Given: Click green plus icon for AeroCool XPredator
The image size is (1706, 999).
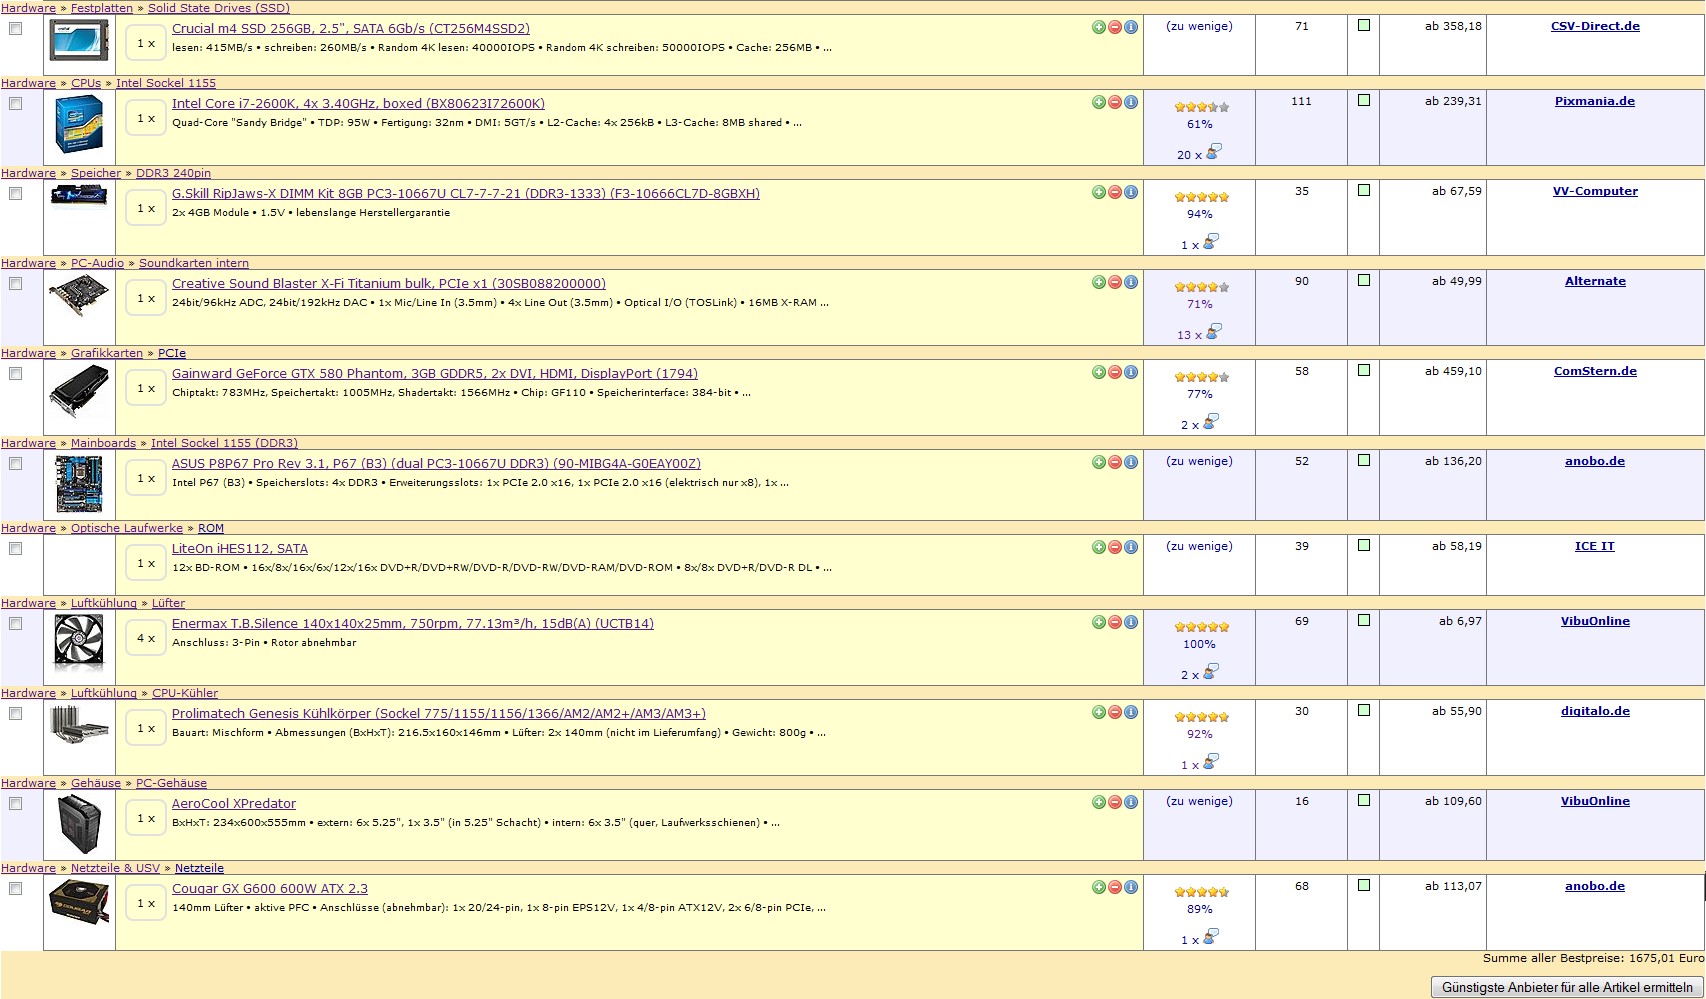Looking at the screenshot, I should tap(1098, 802).
